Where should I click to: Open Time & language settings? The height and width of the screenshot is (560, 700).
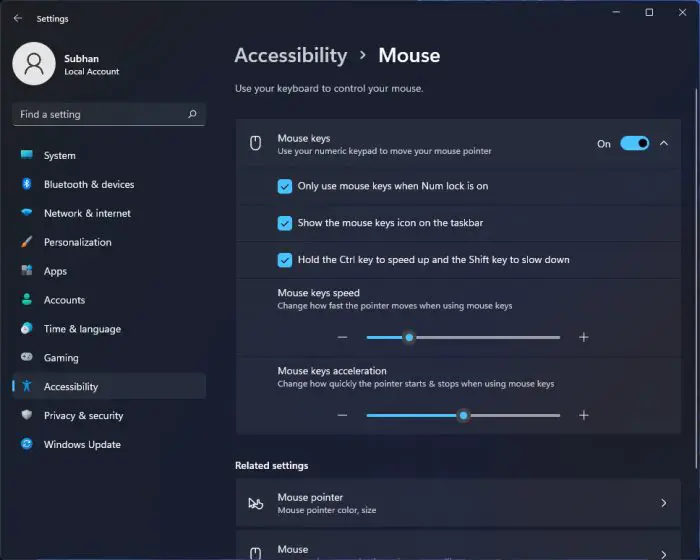point(109,329)
